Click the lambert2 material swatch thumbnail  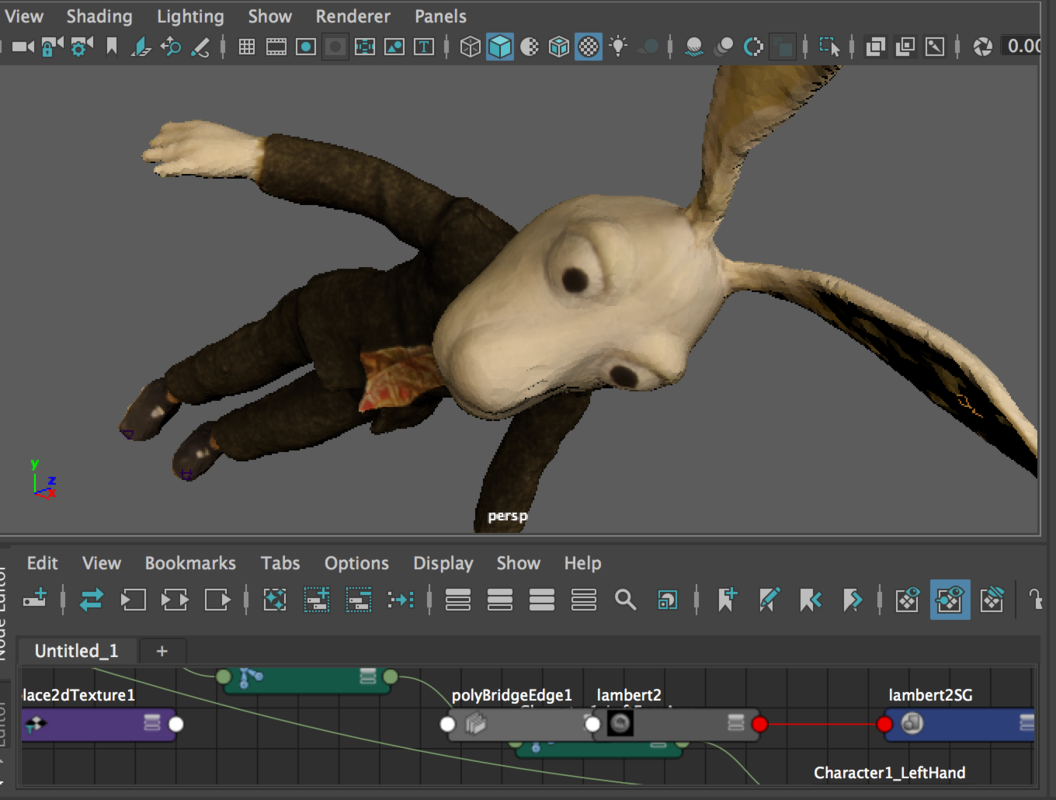620,723
